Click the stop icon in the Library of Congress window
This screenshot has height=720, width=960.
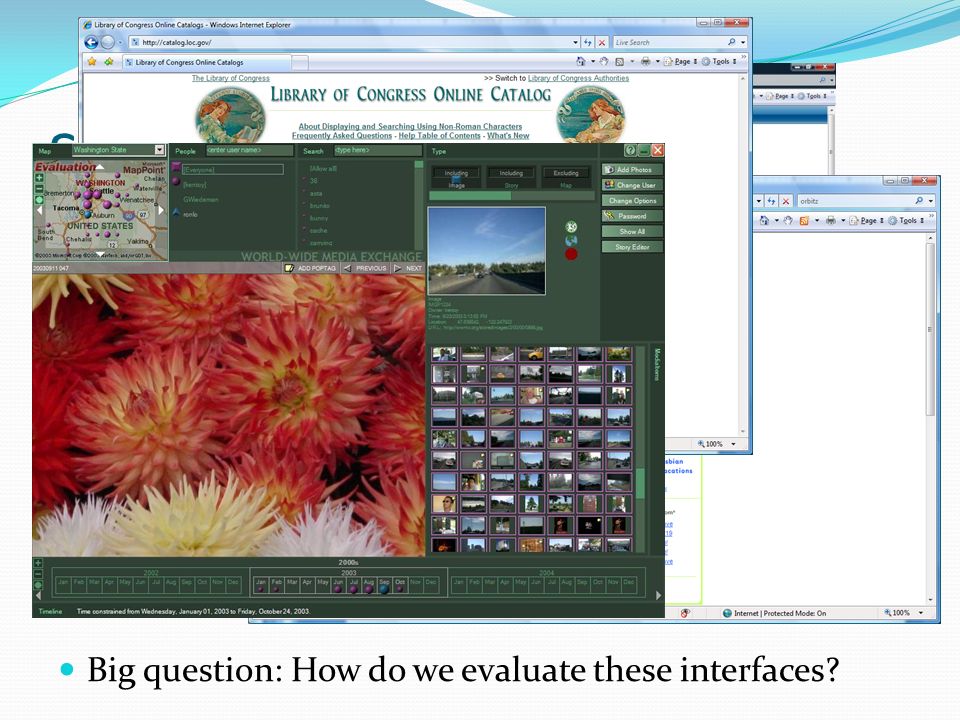(602, 42)
